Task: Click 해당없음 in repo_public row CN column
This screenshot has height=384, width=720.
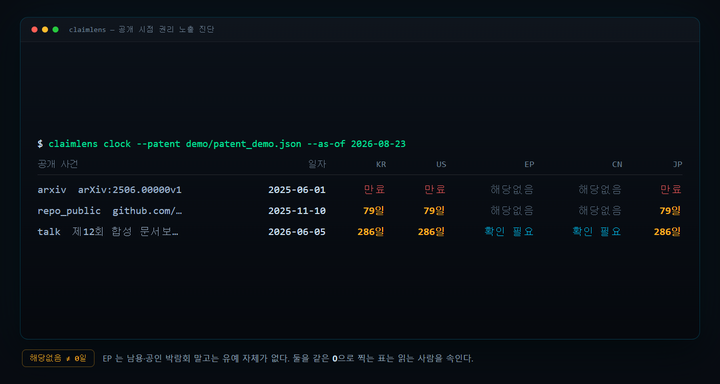Action: (x=600, y=211)
